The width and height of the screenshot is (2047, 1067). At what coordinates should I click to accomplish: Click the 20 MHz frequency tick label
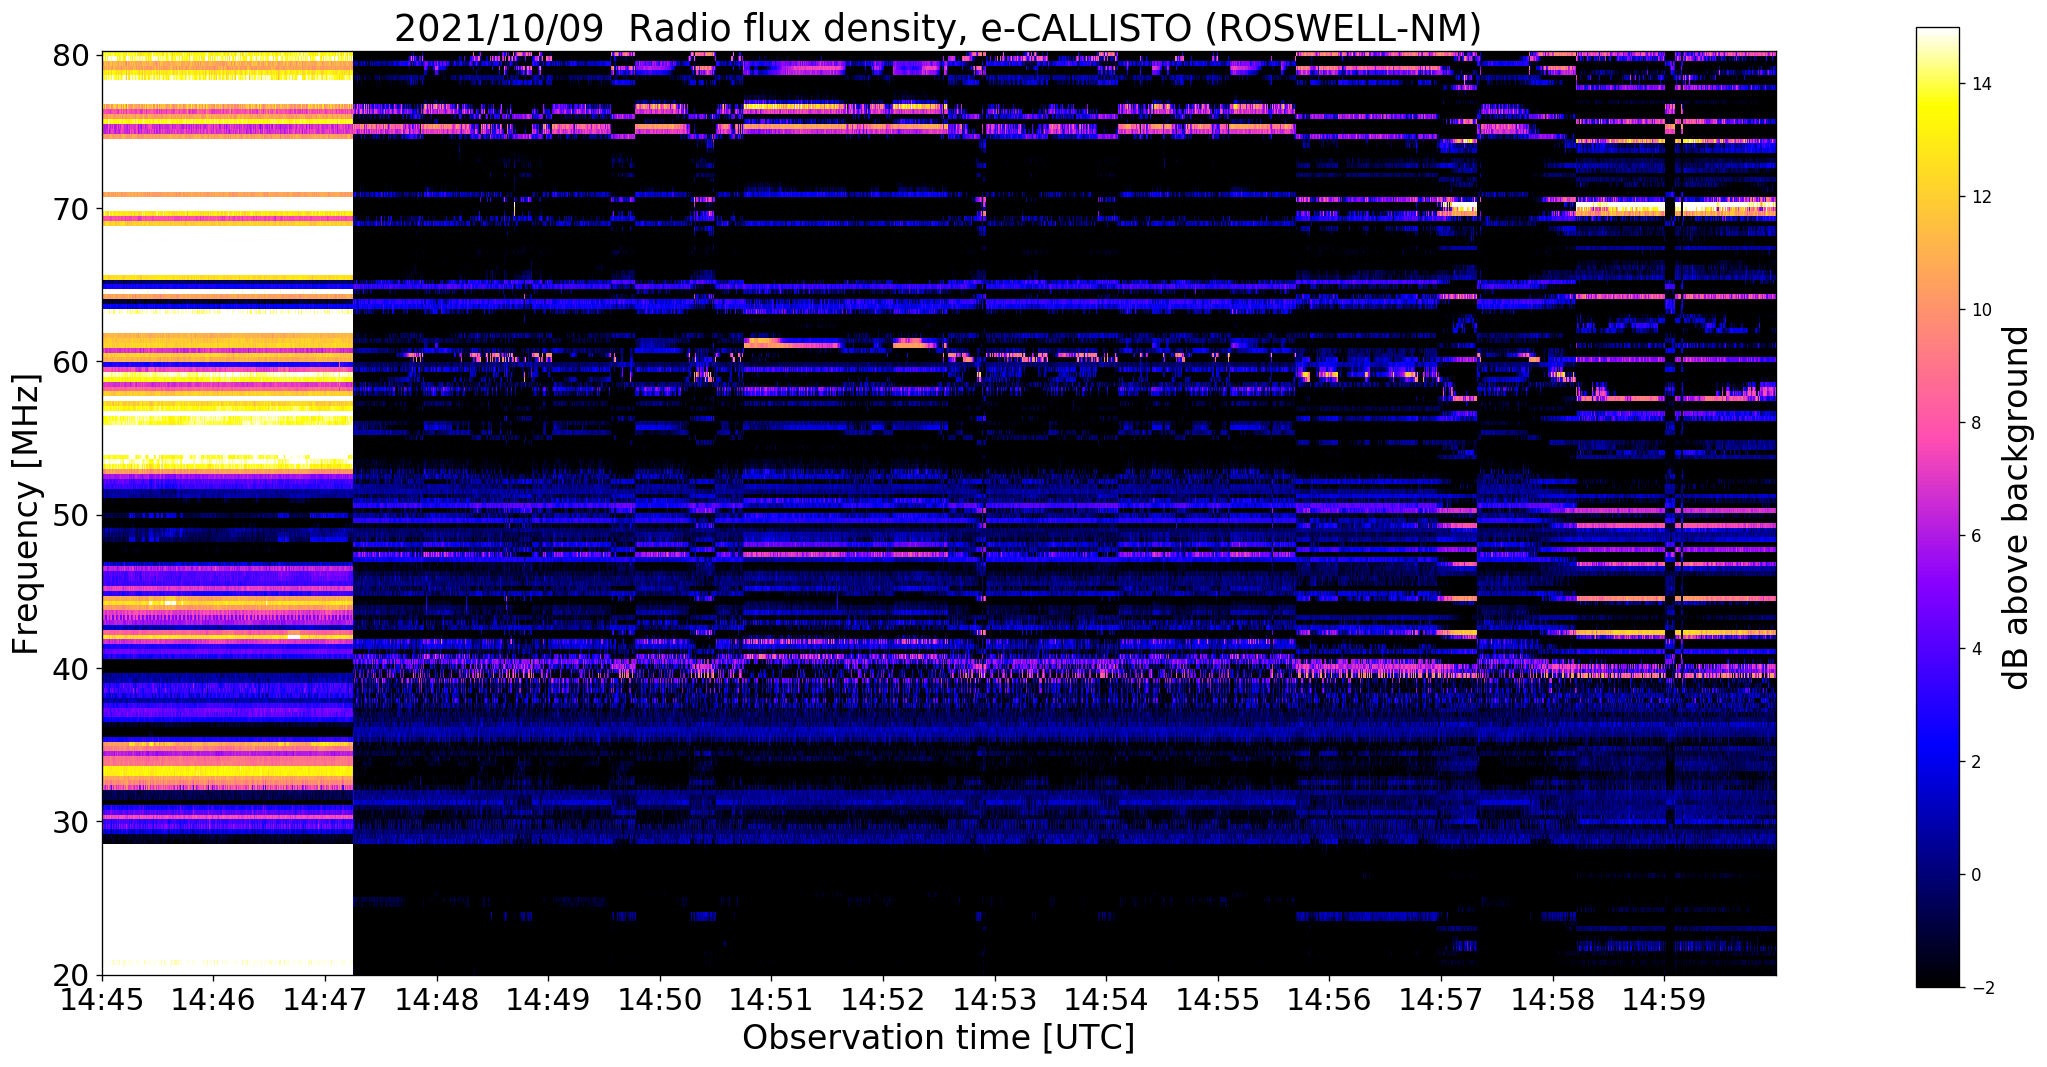tap(70, 975)
